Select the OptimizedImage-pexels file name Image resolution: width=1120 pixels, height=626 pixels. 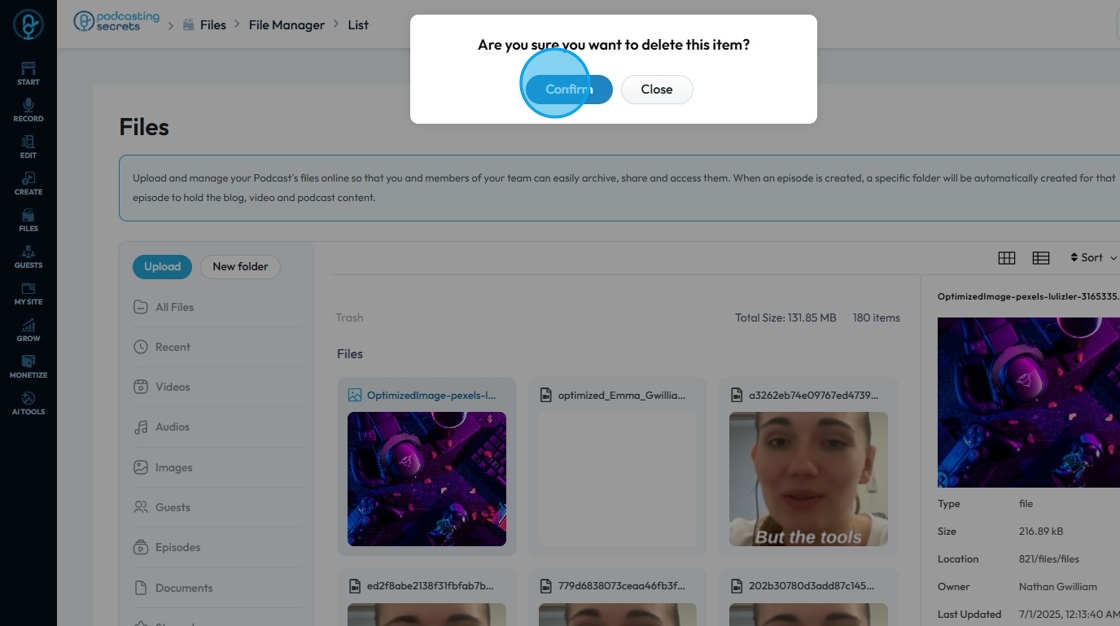pyautogui.click(x=431, y=395)
